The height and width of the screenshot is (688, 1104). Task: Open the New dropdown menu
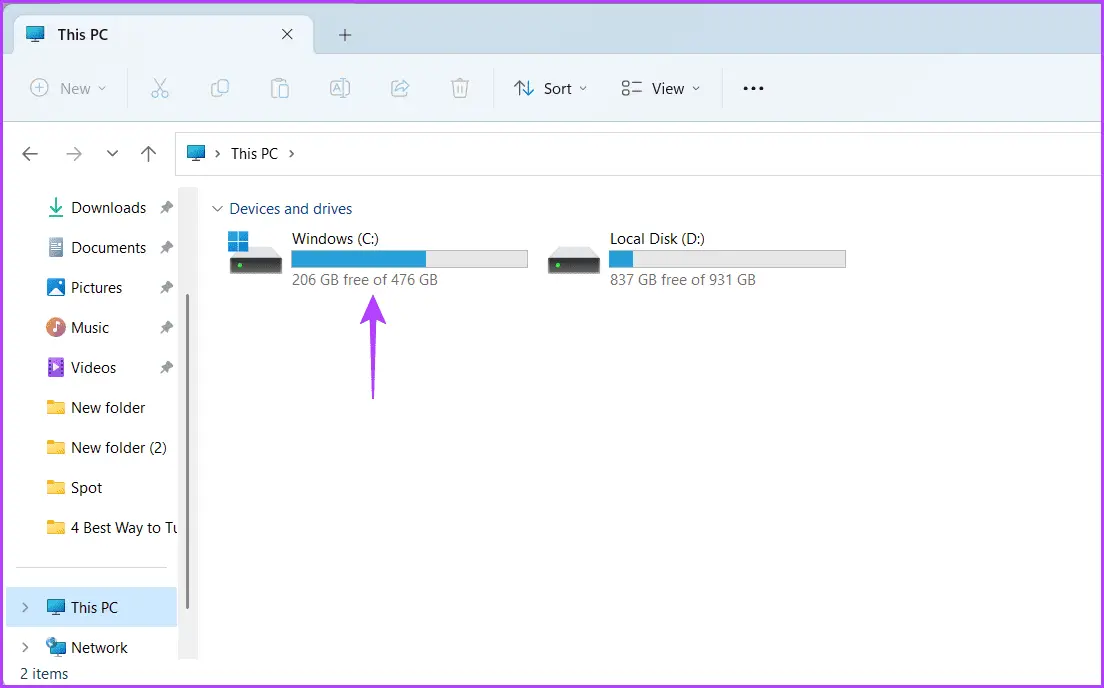(68, 88)
